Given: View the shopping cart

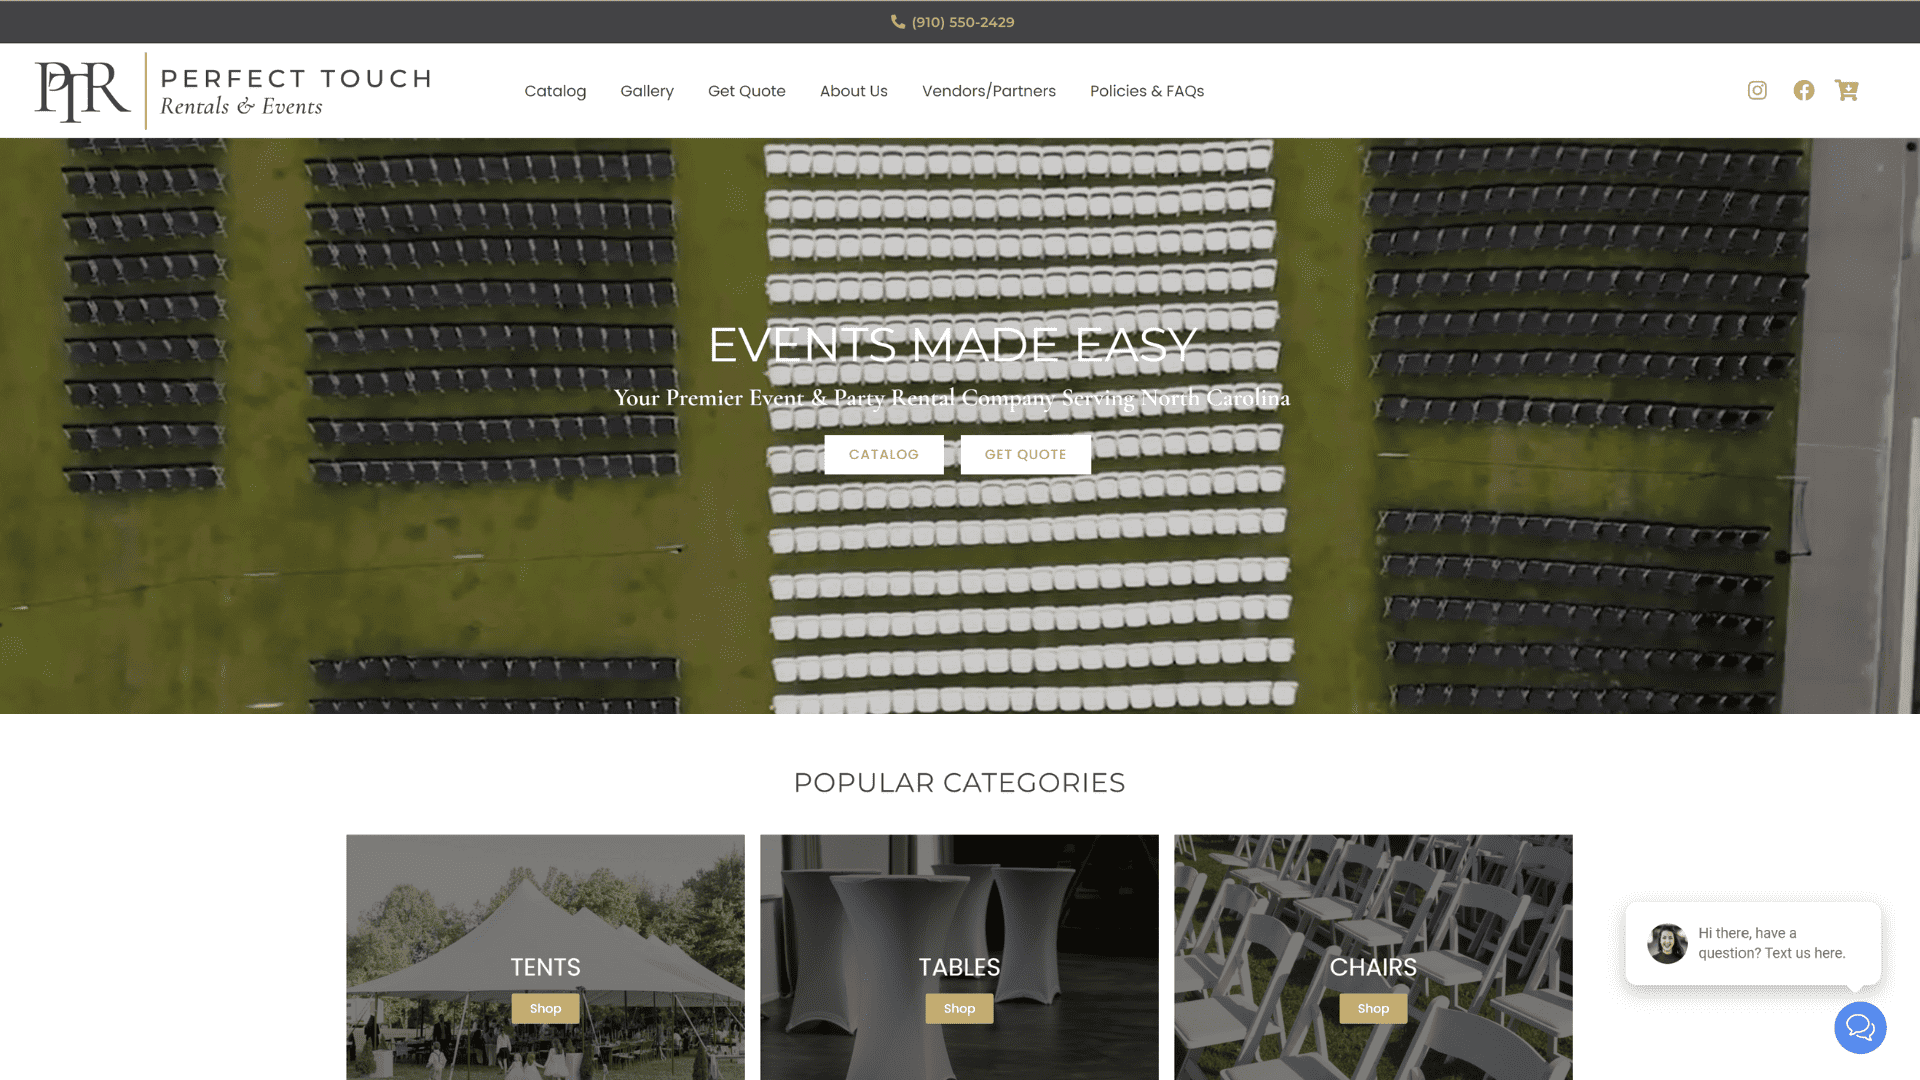Looking at the screenshot, I should [x=1847, y=91].
